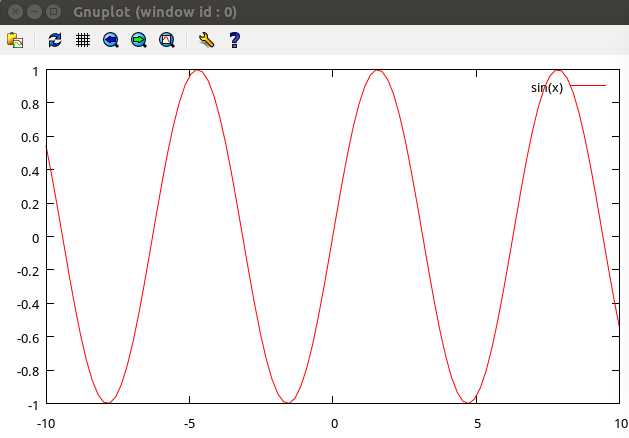629x438 pixels.
Task: Click the y-axis label 0.4
Action: pyautogui.click(x=30, y=171)
